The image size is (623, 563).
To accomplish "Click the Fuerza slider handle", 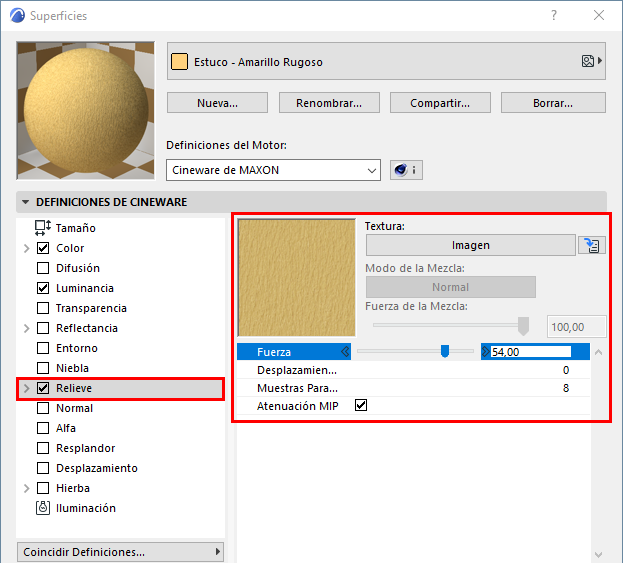I will tap(445, 351).
